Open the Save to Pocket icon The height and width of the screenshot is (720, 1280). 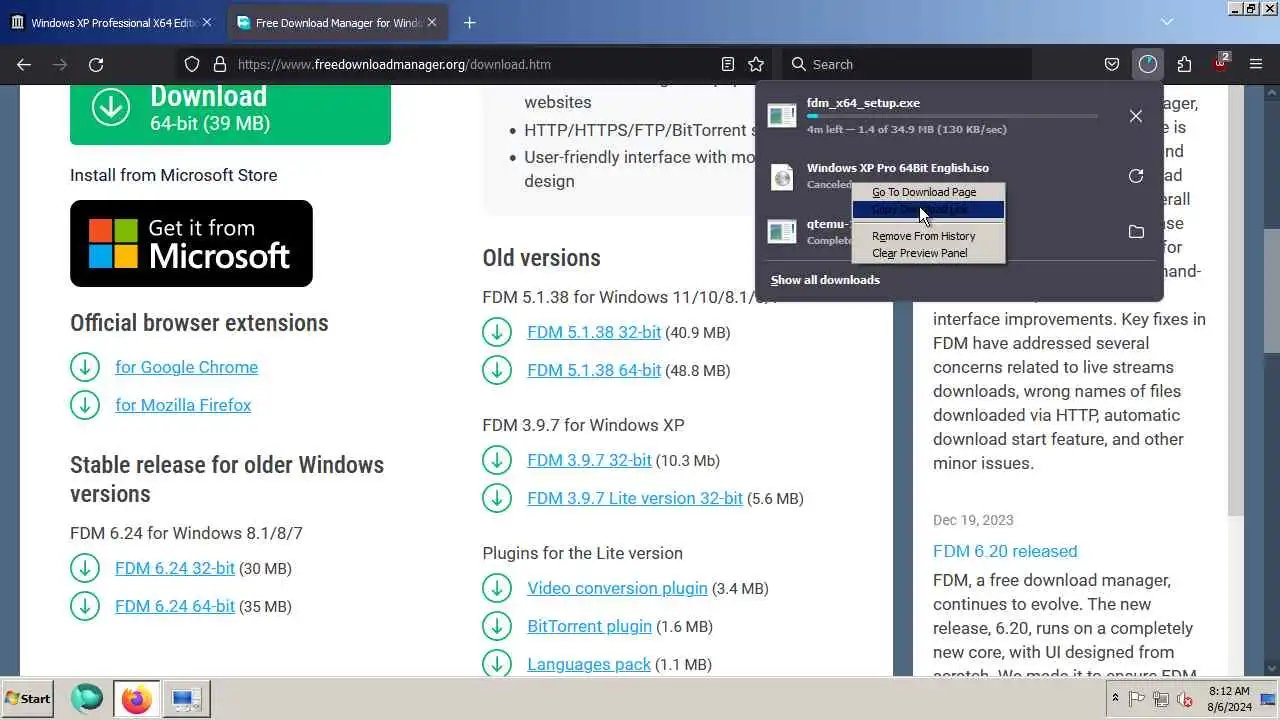click(1111, 64)
